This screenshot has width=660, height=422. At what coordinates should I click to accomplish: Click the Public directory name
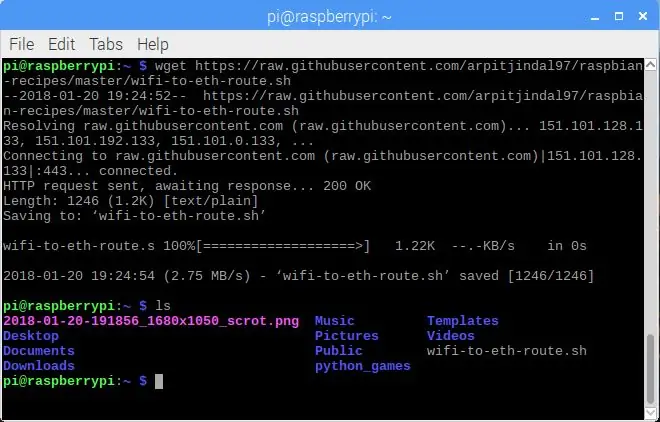(x=339, y=351)
